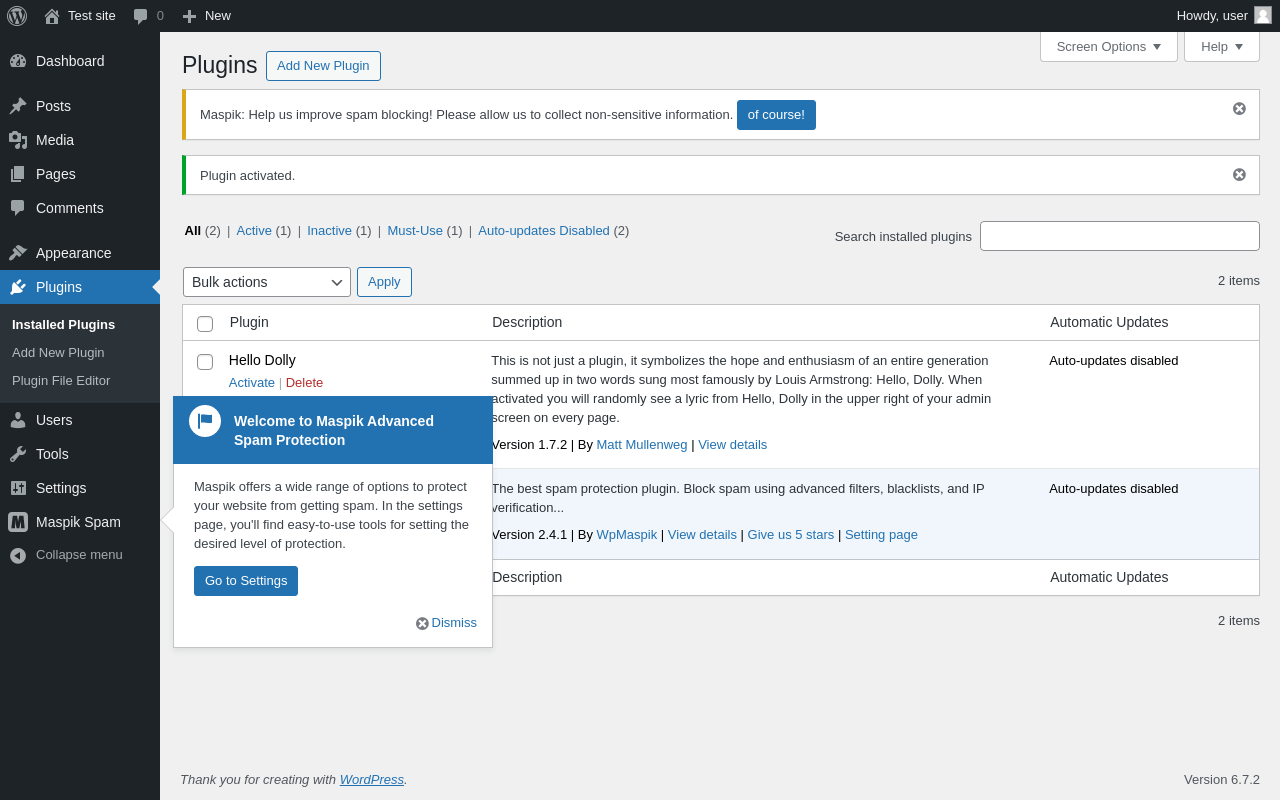The height and width of the screenshot is (800, 1280).
Task: Expand the Screen Options panel
Action: [x=1109, y=46]
